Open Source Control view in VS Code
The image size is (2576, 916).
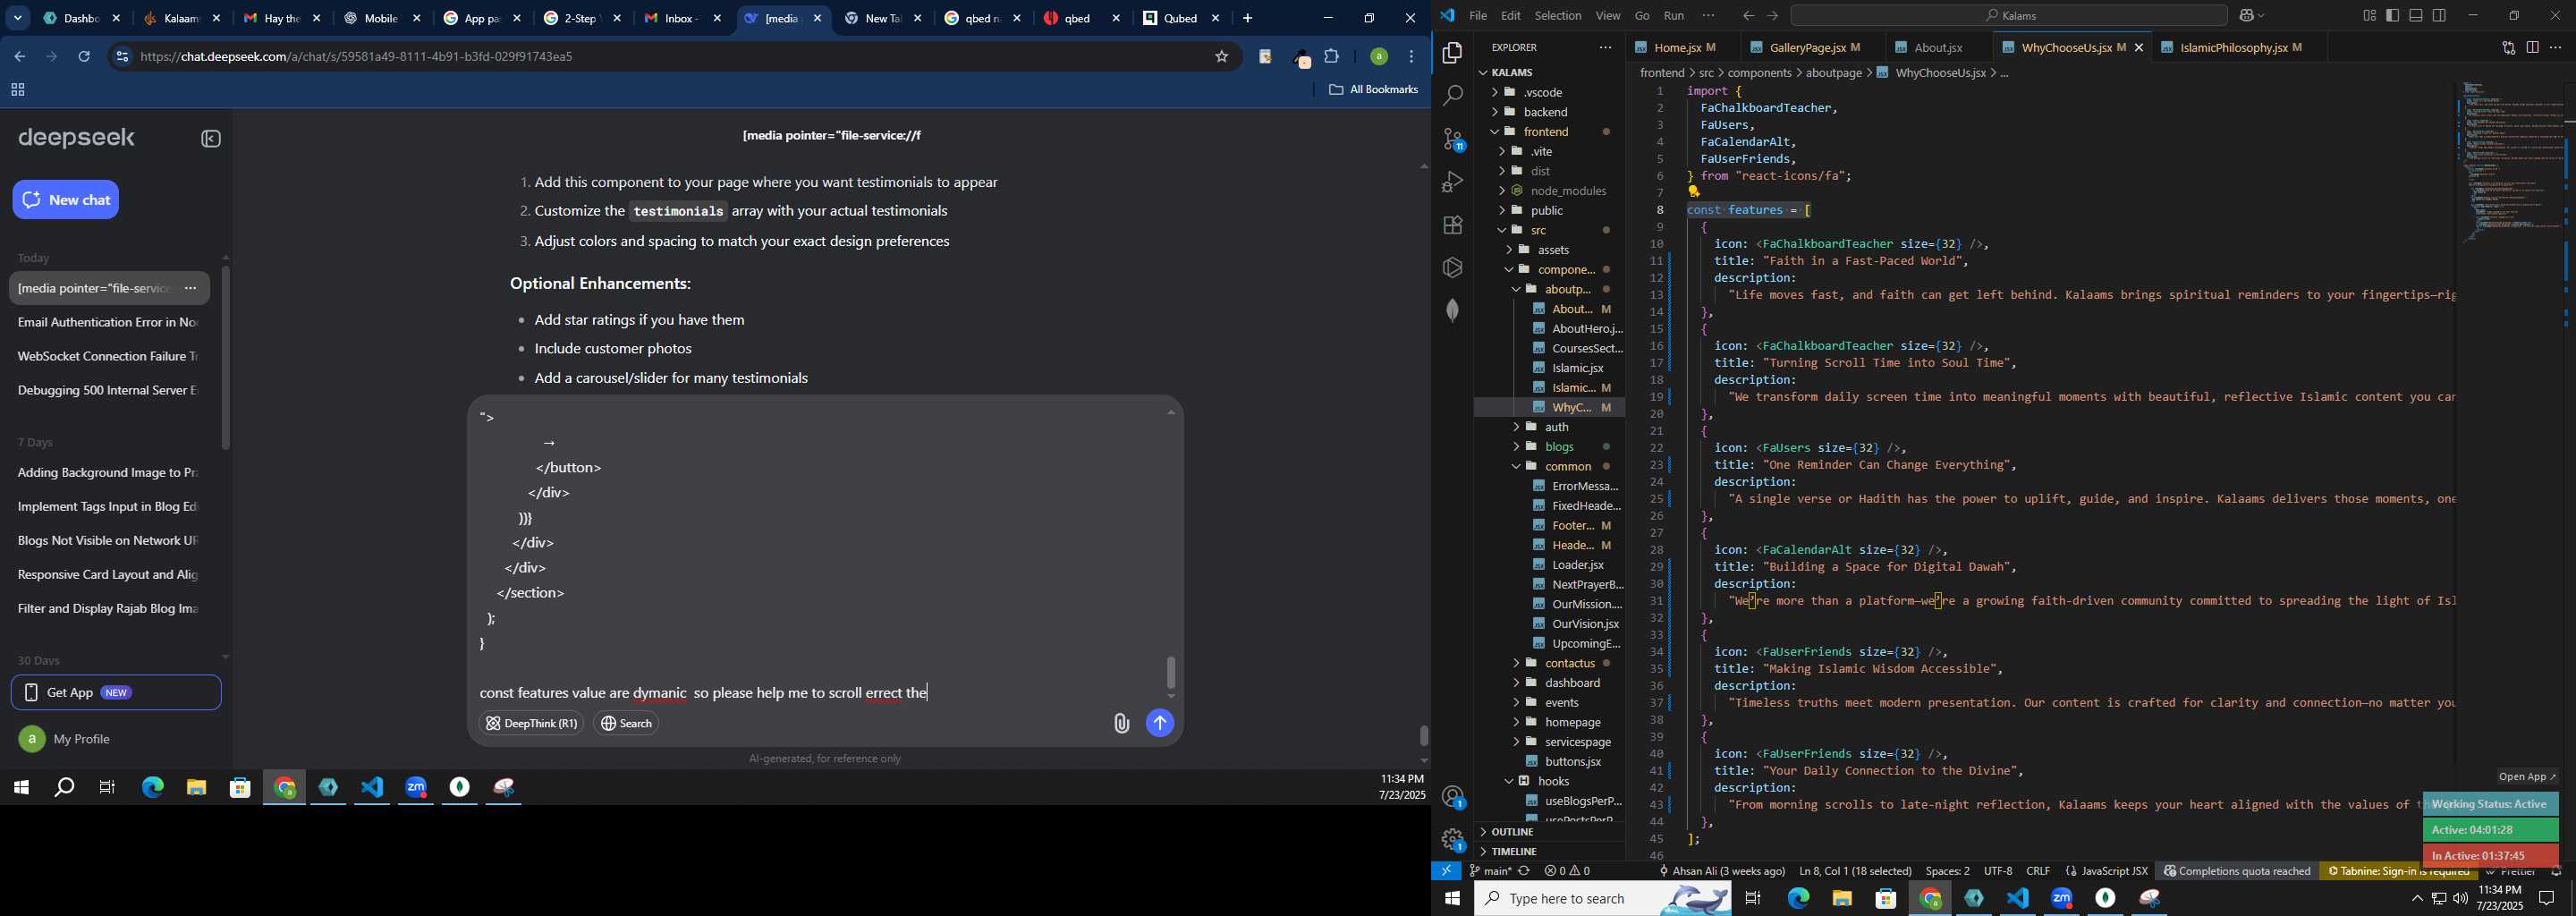coord(1452,139)
